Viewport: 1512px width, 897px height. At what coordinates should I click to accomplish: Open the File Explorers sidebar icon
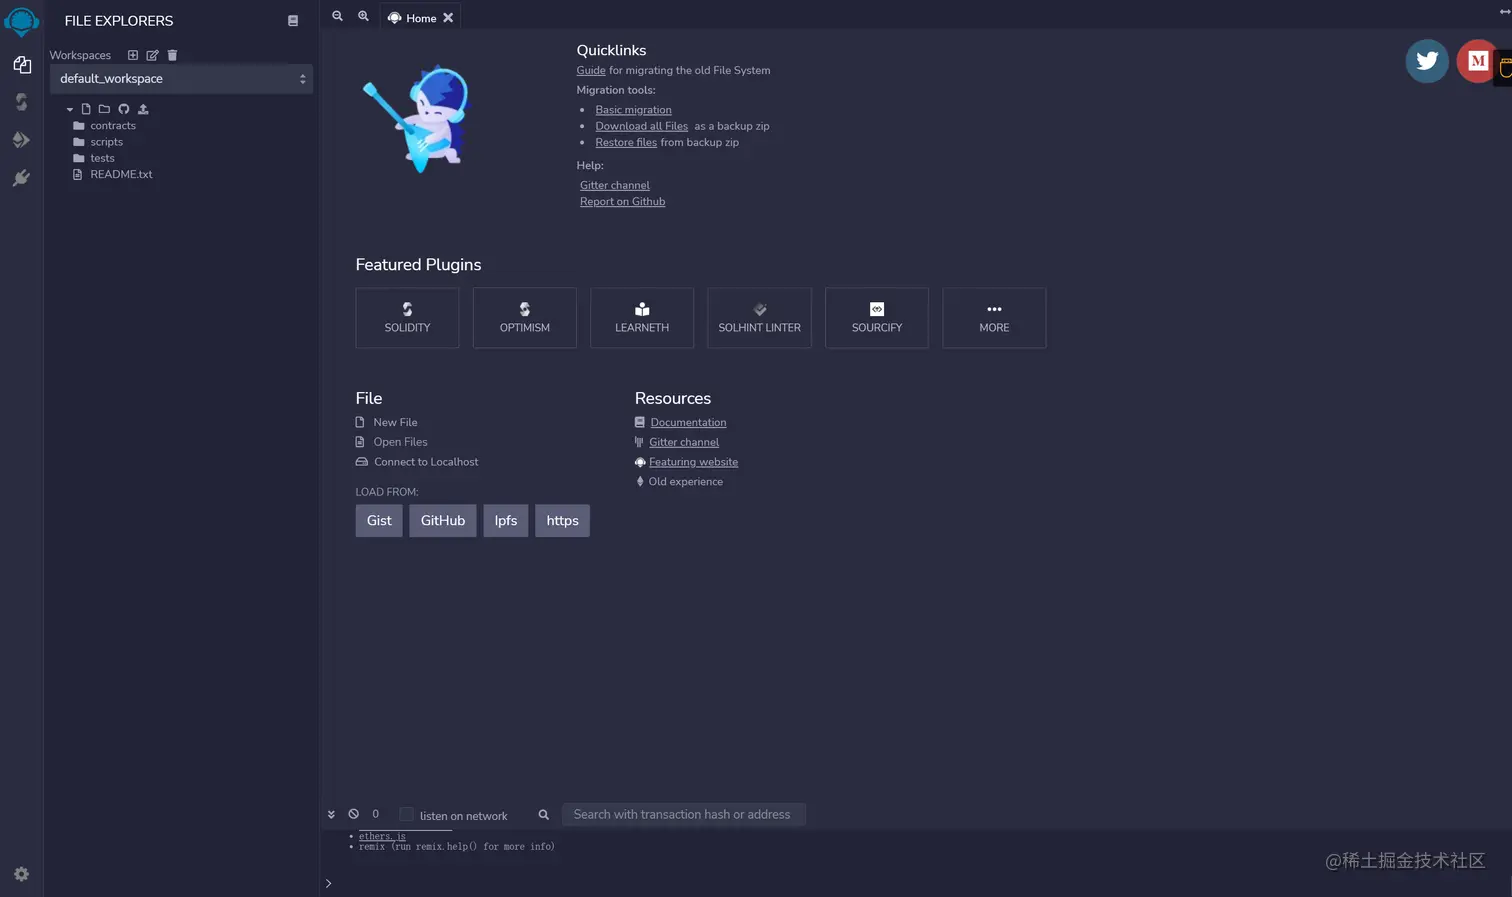tap(22, 64)
